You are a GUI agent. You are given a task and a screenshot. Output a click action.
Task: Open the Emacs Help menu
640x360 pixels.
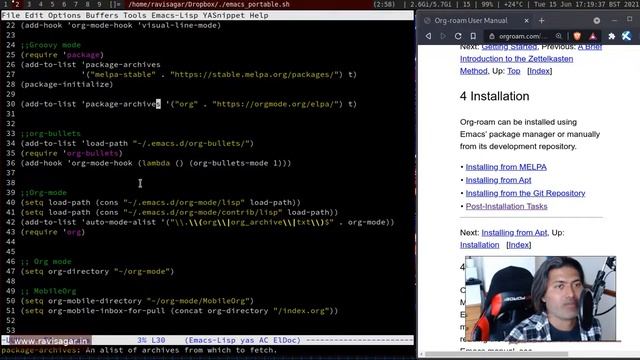point(259,16)
